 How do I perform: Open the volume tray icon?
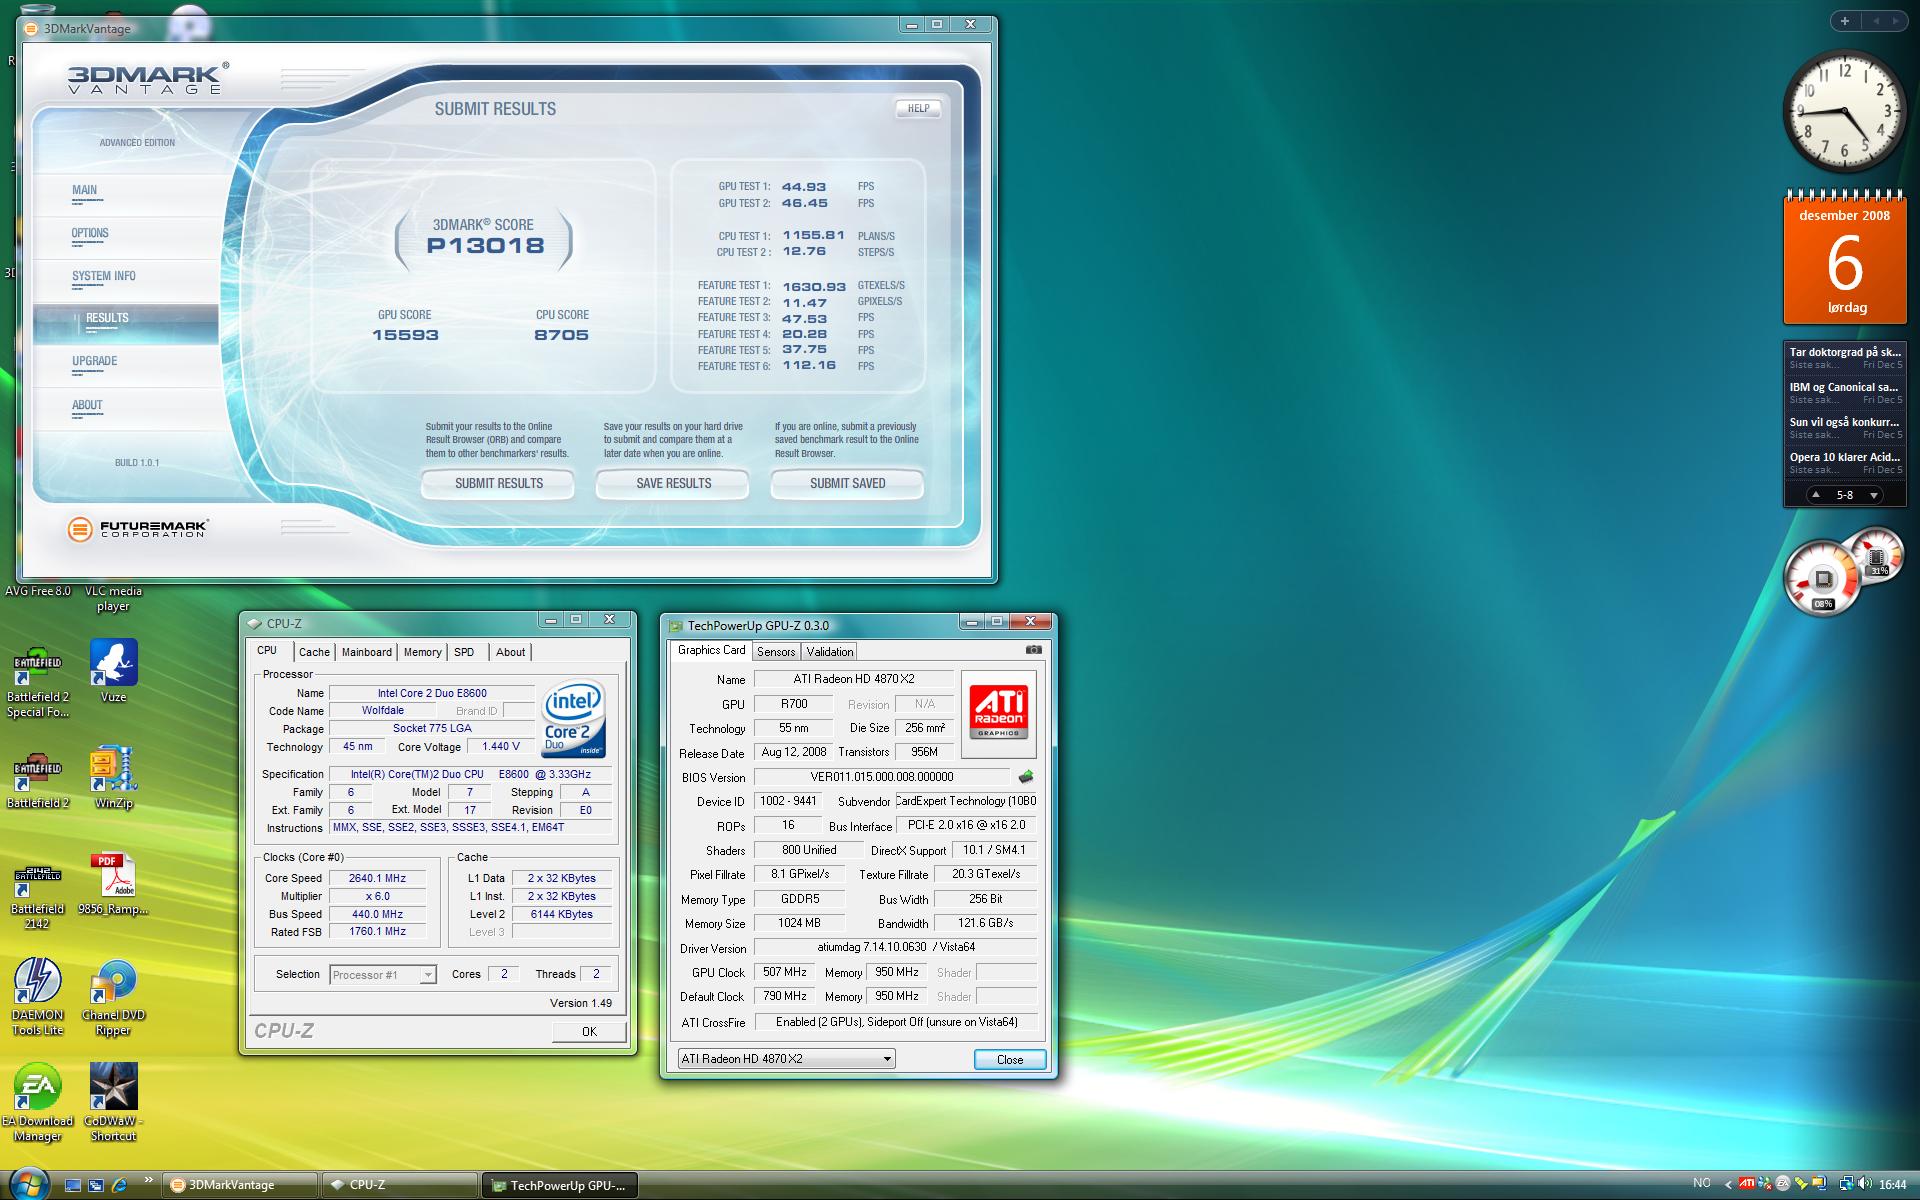click(1865, 1184)
